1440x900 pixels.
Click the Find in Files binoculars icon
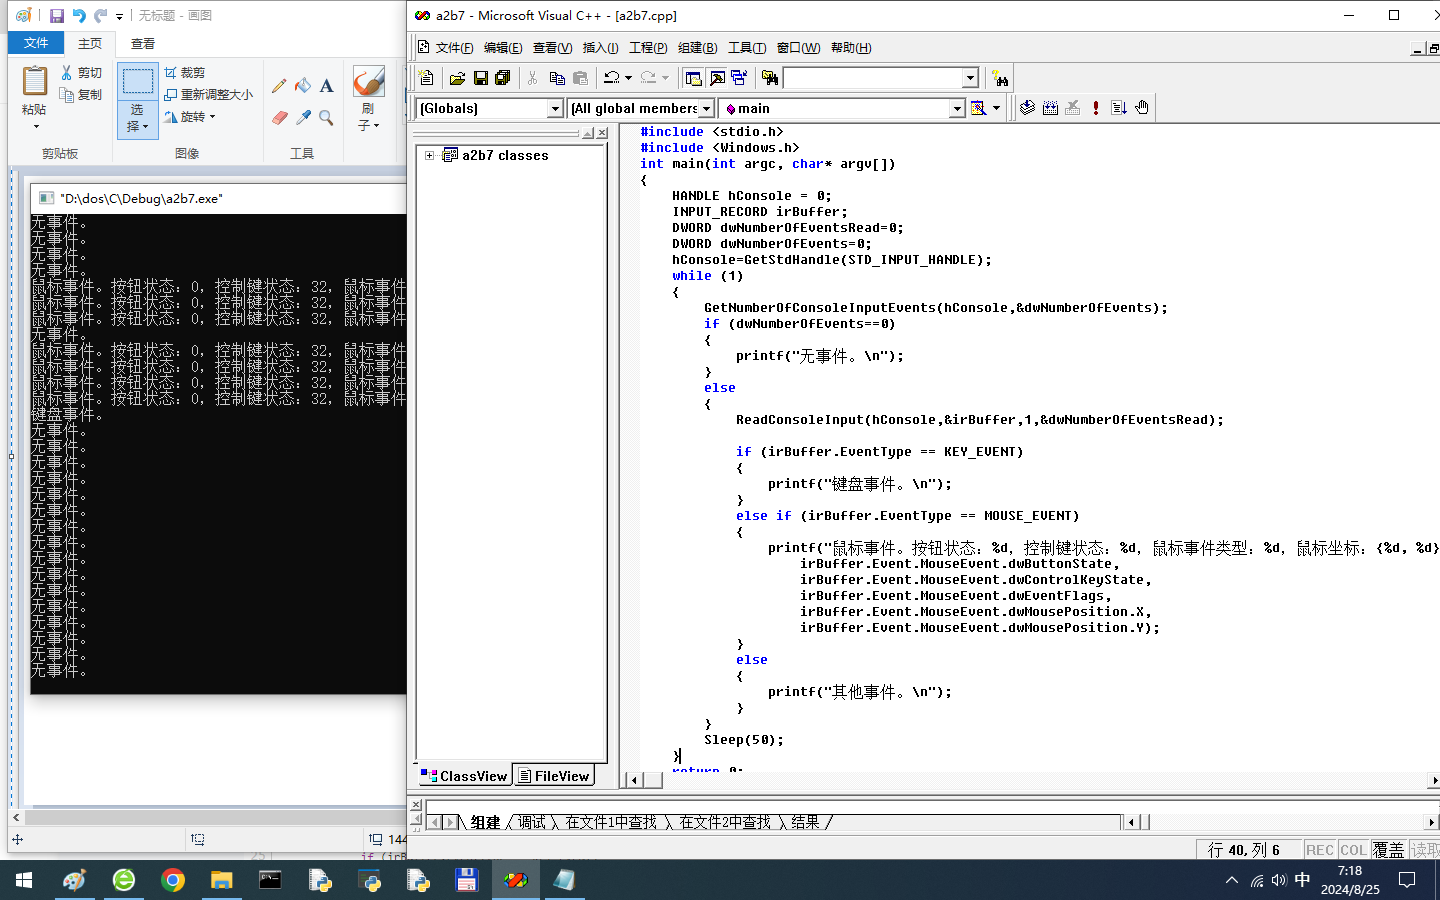769,78
